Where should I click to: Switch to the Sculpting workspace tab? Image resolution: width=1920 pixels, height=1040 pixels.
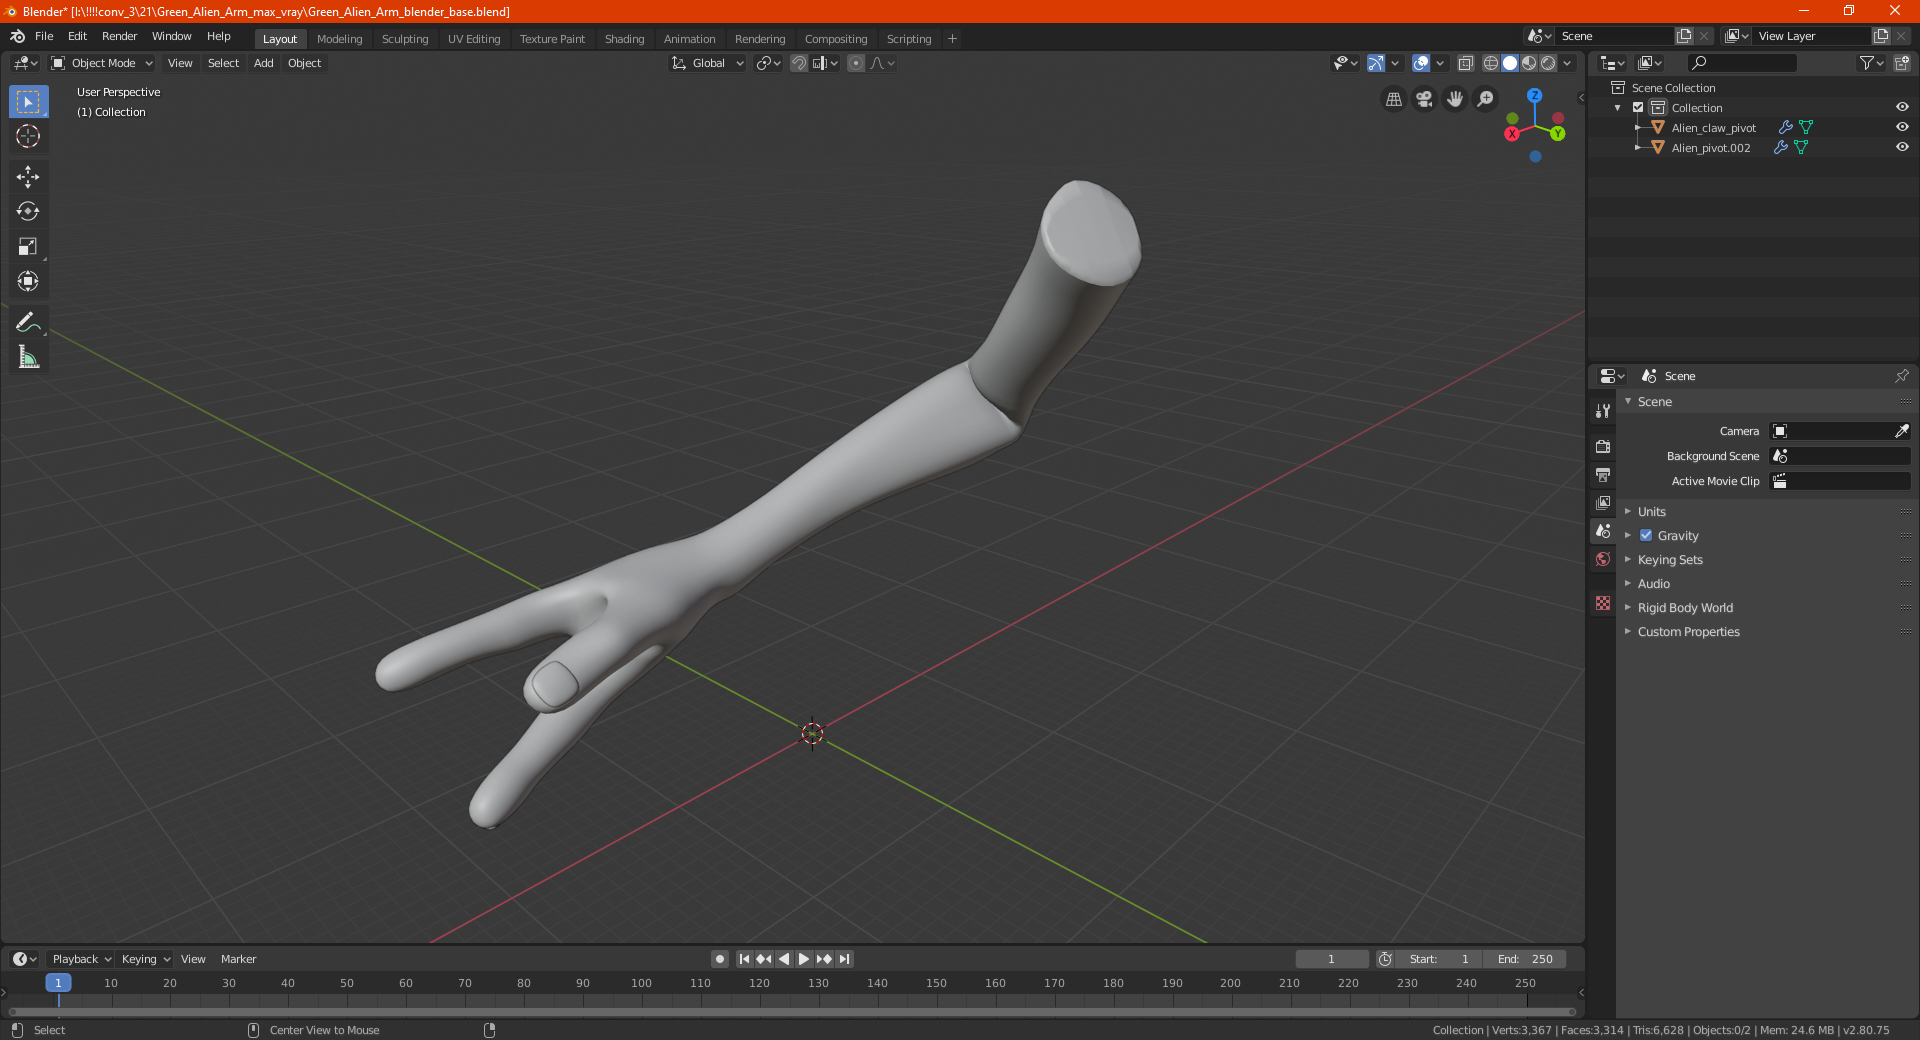click(x=405, y=39)
